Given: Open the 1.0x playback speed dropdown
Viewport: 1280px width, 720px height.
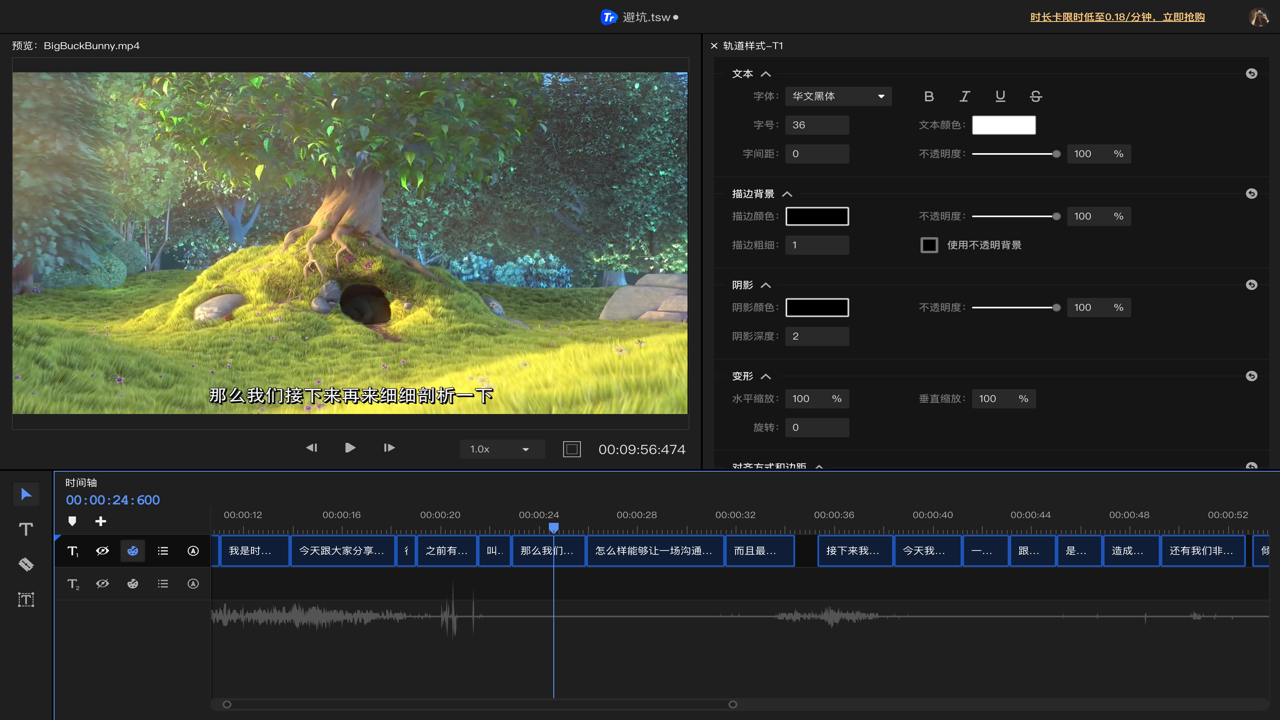Looking at the screenshot, I should [x=501, y=449].
